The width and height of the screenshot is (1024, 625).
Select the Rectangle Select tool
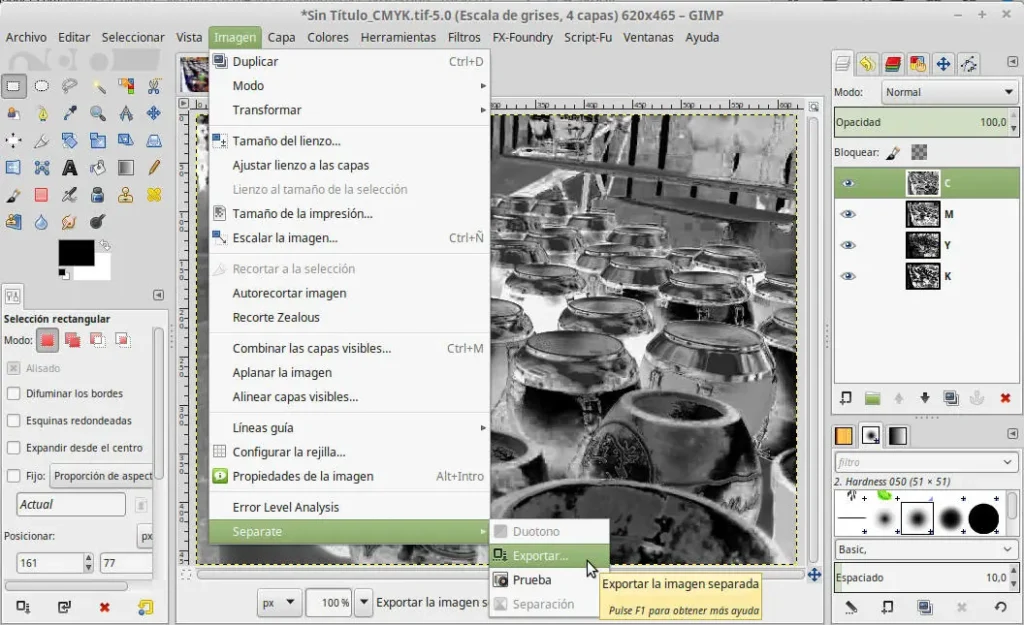[14, 86]
